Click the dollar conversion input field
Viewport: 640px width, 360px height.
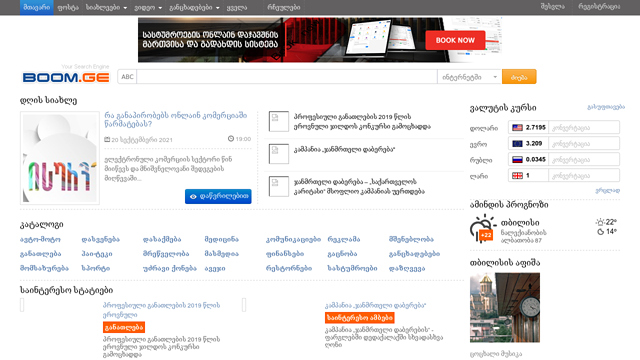click(584, 127)
